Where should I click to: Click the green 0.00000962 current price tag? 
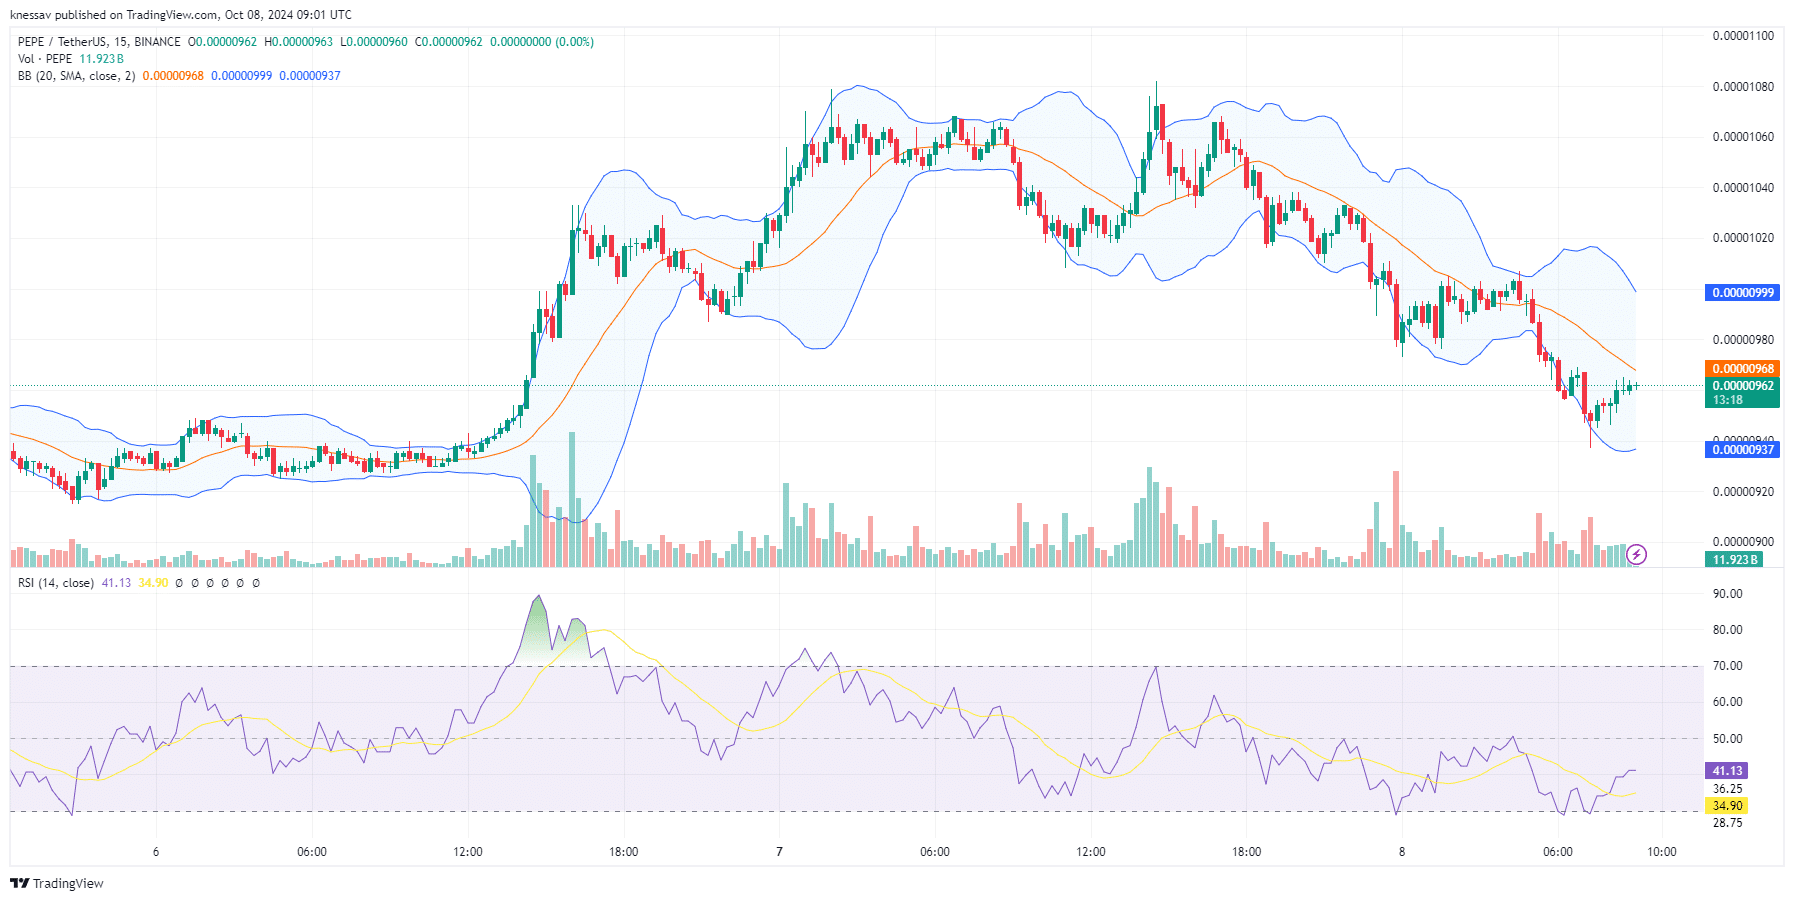[1742, 385]
